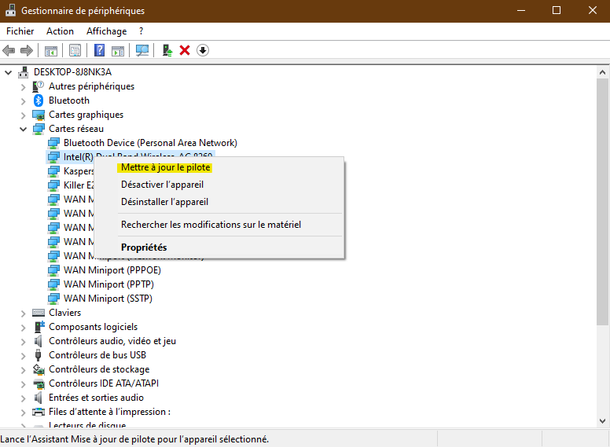Choose Rechercher les modifications sur le matériel
Viewport: 610px width, 447px height.
[211, 224]
